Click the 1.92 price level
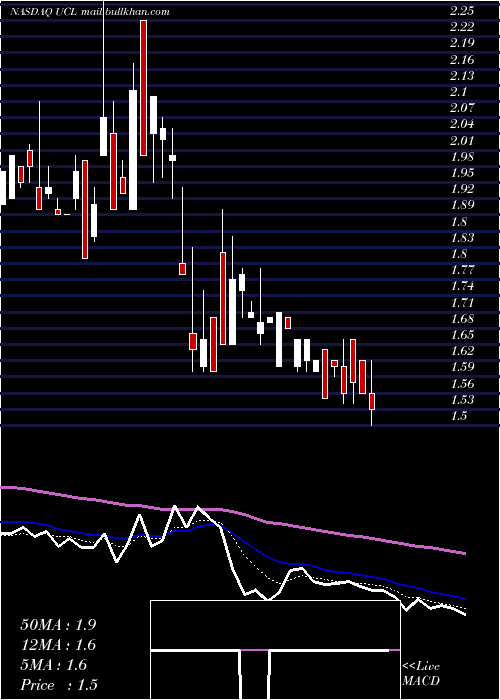The height and width of the screenshot is (700, 500). [462, 189]
